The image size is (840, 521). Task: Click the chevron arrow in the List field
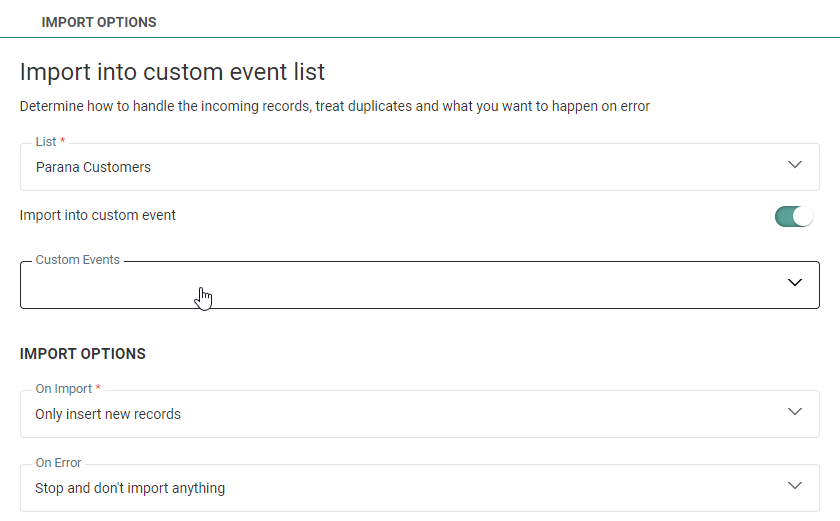795,165
